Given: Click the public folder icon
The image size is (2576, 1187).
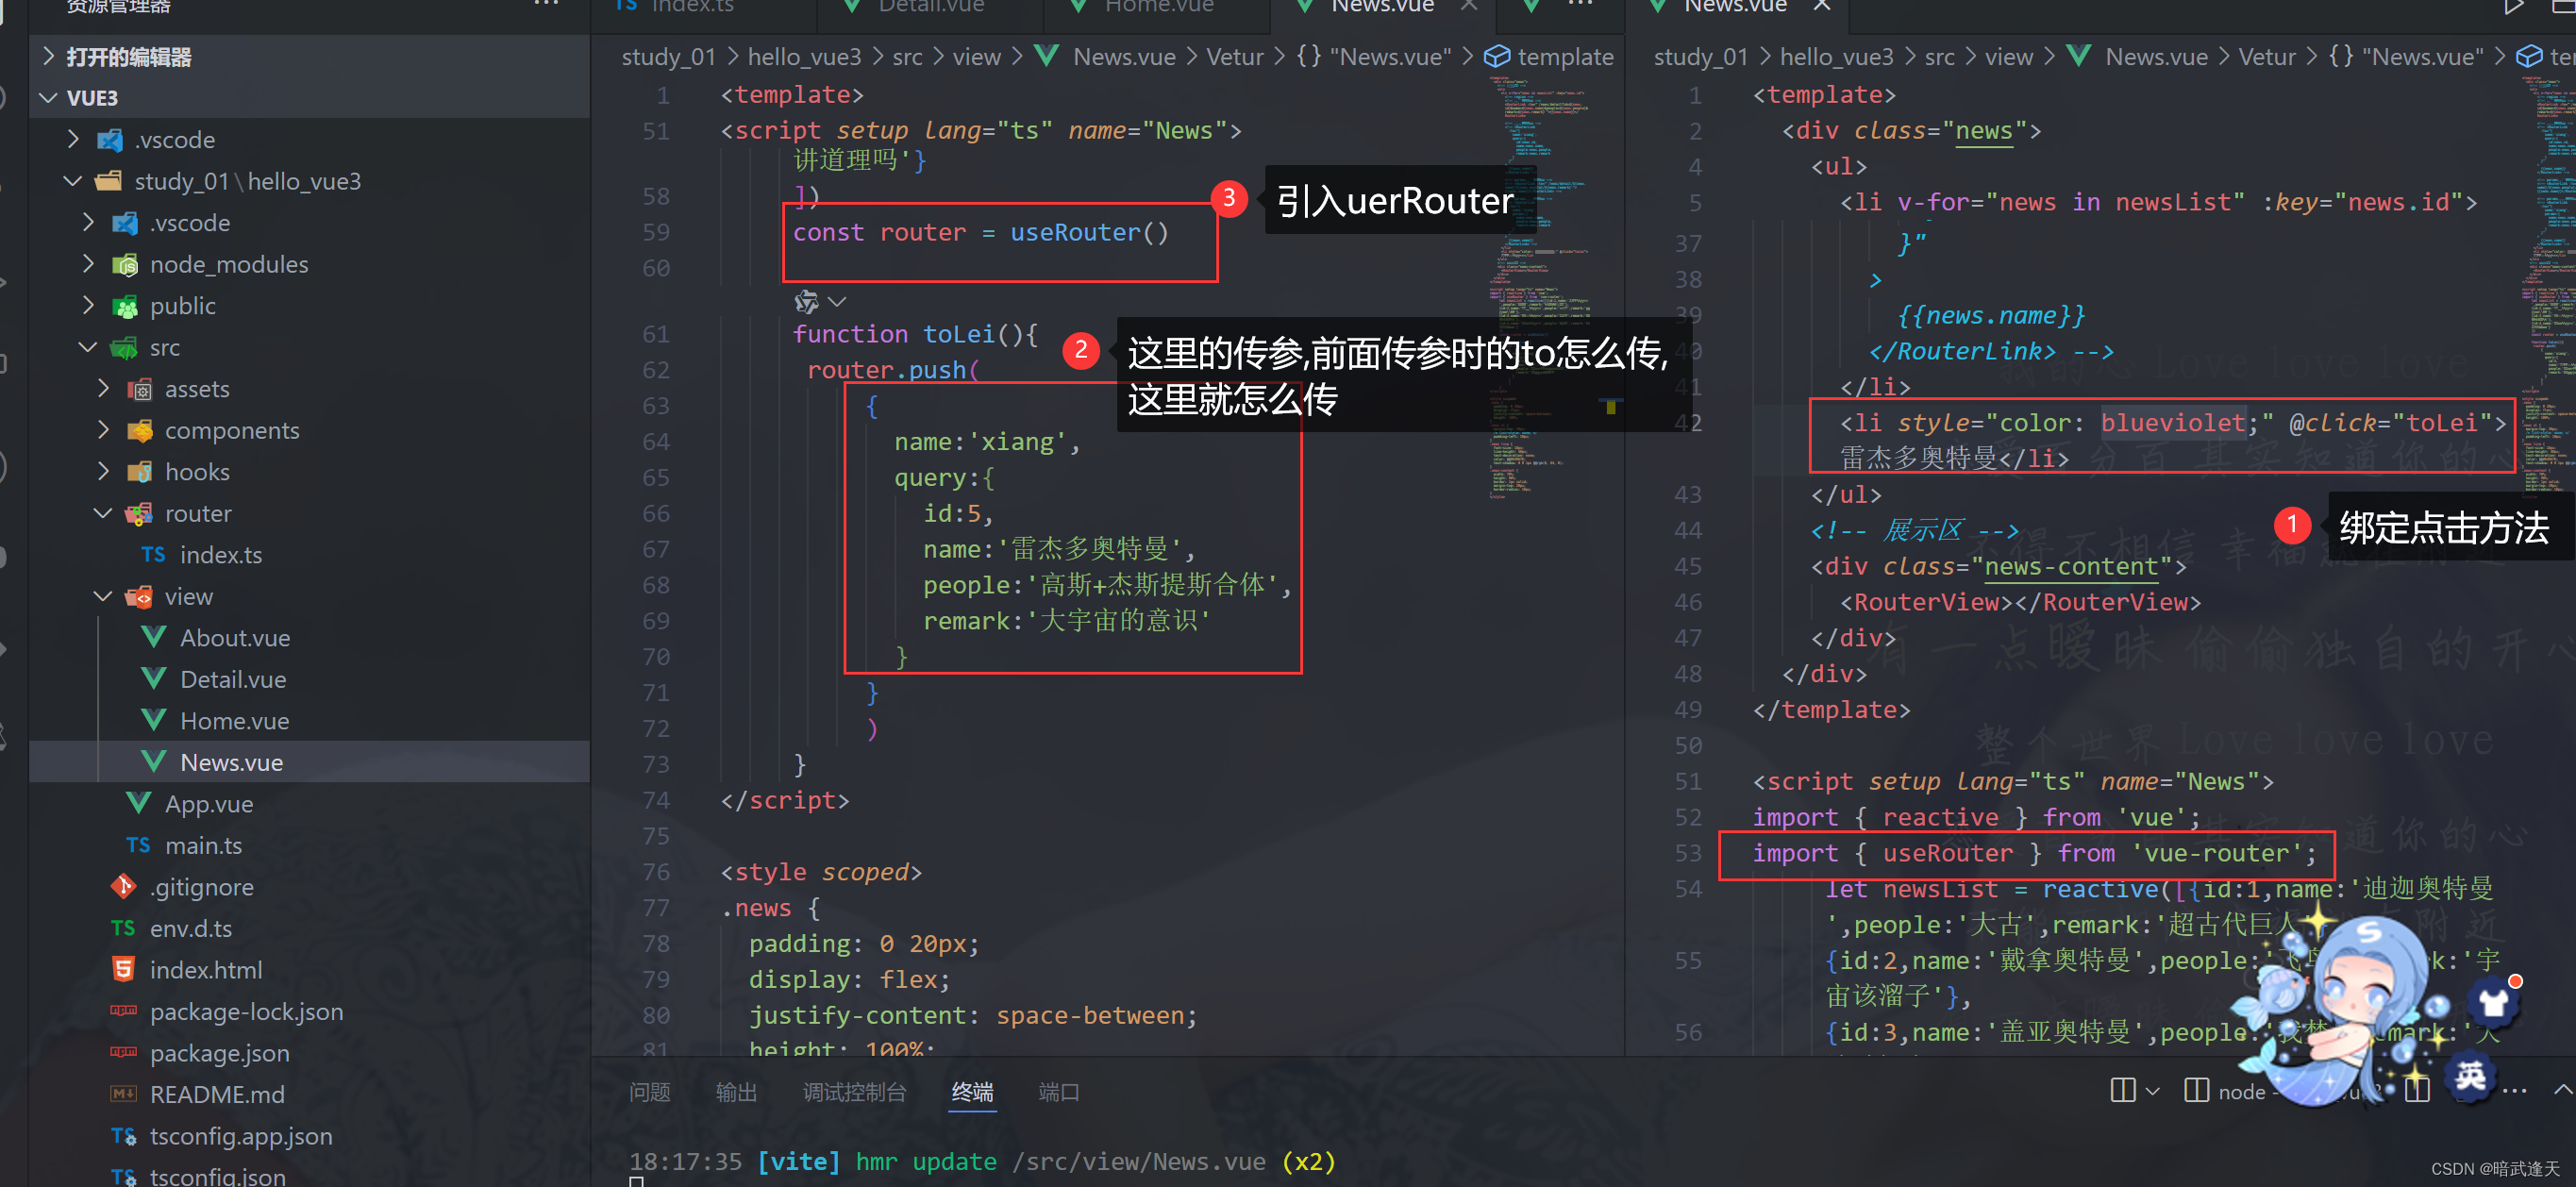Looking at the screenshot, I should pyautogui.click(x=125, y=306).
